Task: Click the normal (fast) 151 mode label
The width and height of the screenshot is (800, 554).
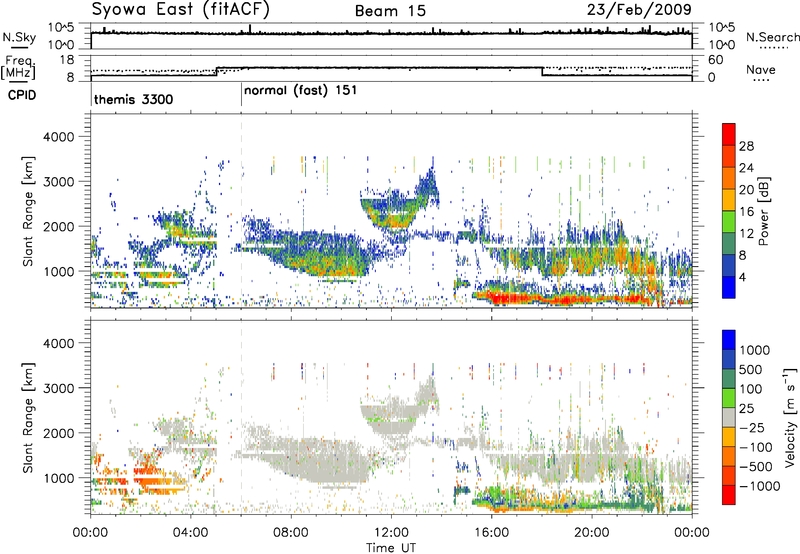Action: [301, 89]
